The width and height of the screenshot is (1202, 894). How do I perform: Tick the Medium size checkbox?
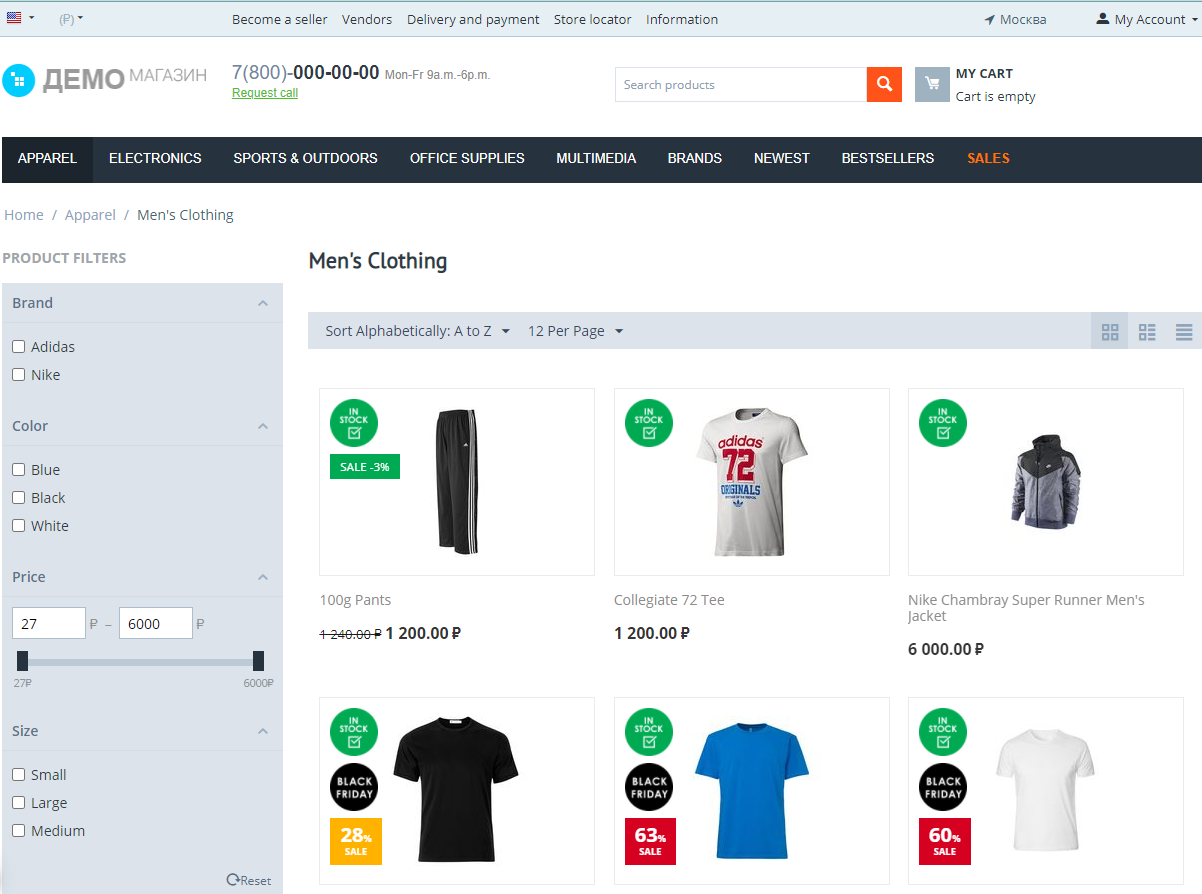[x=19, y=831]
